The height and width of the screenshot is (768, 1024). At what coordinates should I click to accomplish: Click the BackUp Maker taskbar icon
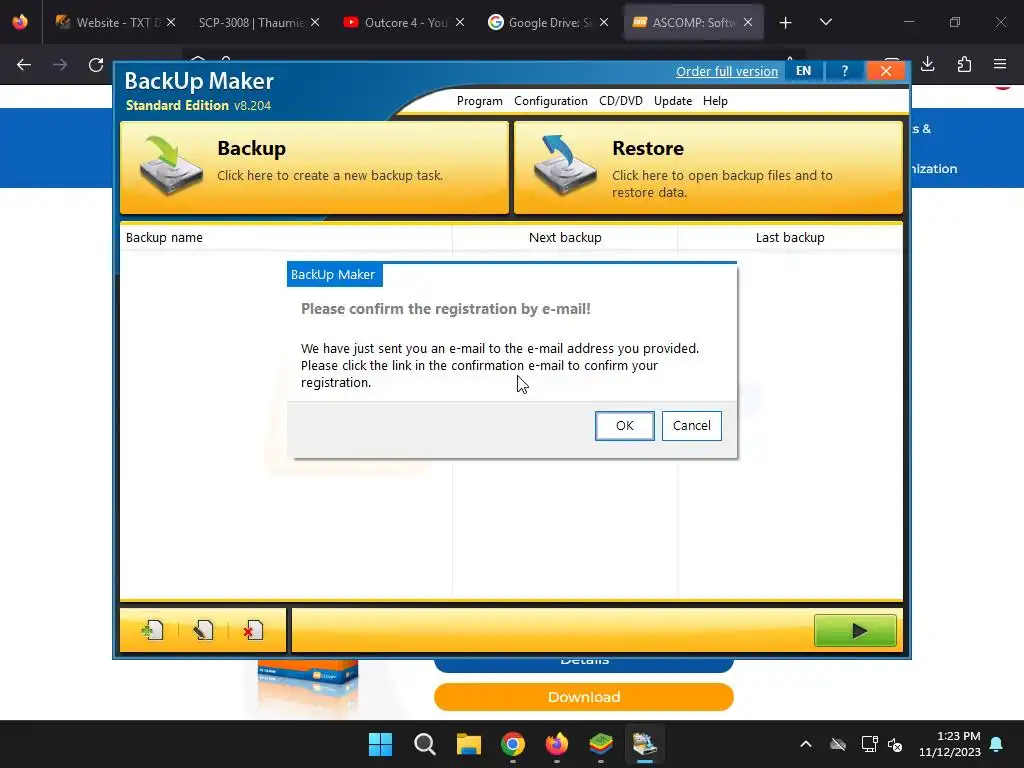click(x=645, y=744)
